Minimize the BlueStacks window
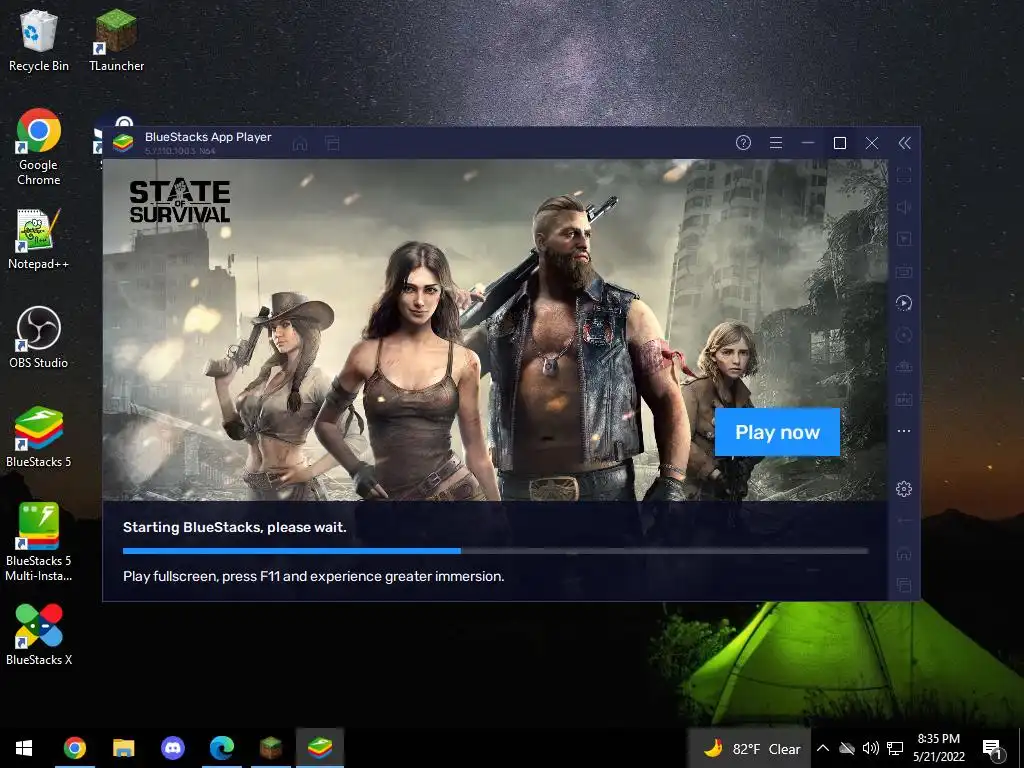 point(808,143)
